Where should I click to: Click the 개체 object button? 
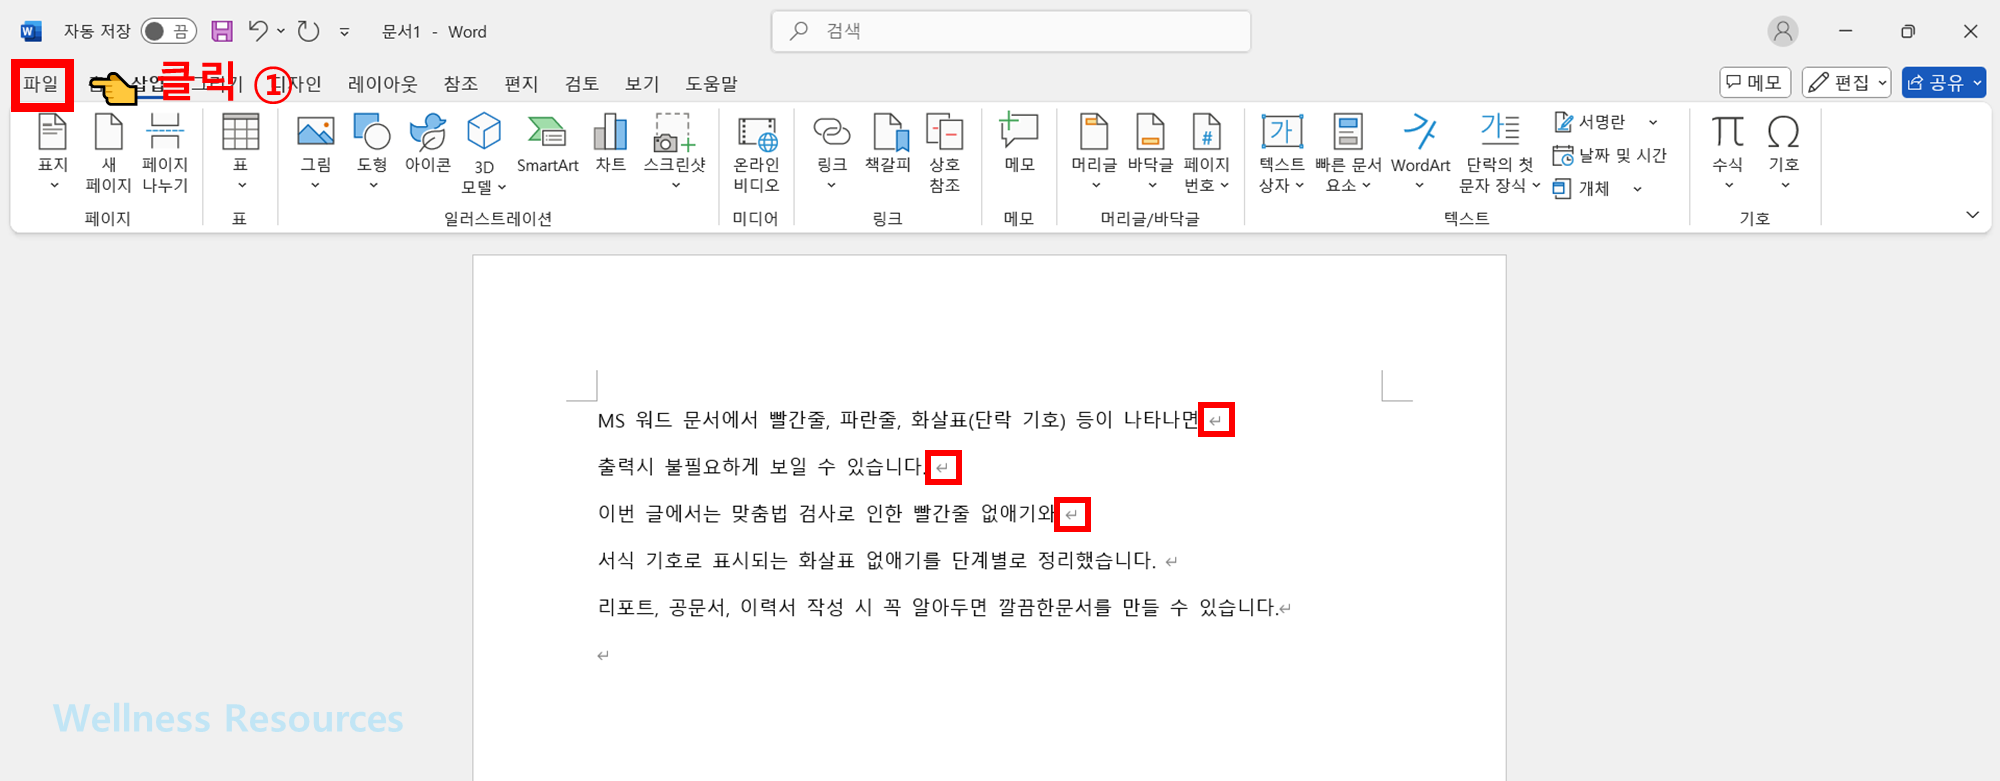tap(1582, 189)
